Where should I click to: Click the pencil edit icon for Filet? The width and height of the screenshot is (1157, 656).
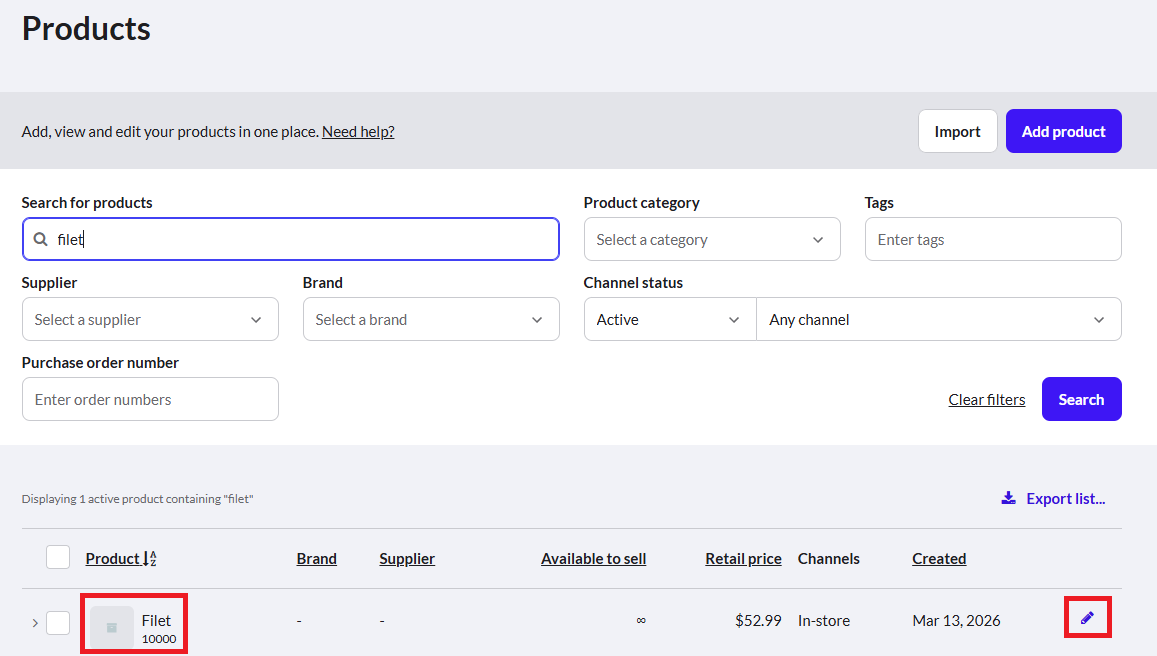pyautogui.click(x=1087, y=618)
